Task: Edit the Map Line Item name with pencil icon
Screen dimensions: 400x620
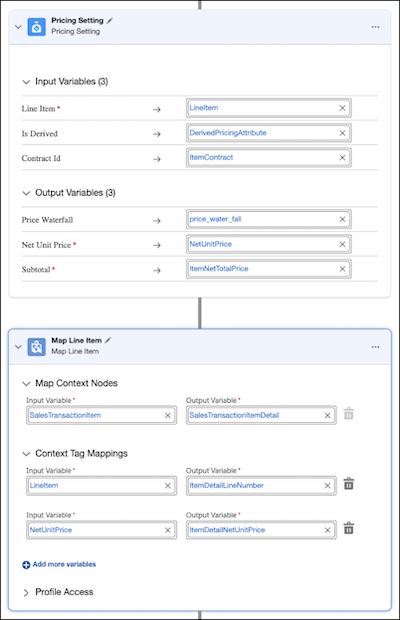Action: 108,340
